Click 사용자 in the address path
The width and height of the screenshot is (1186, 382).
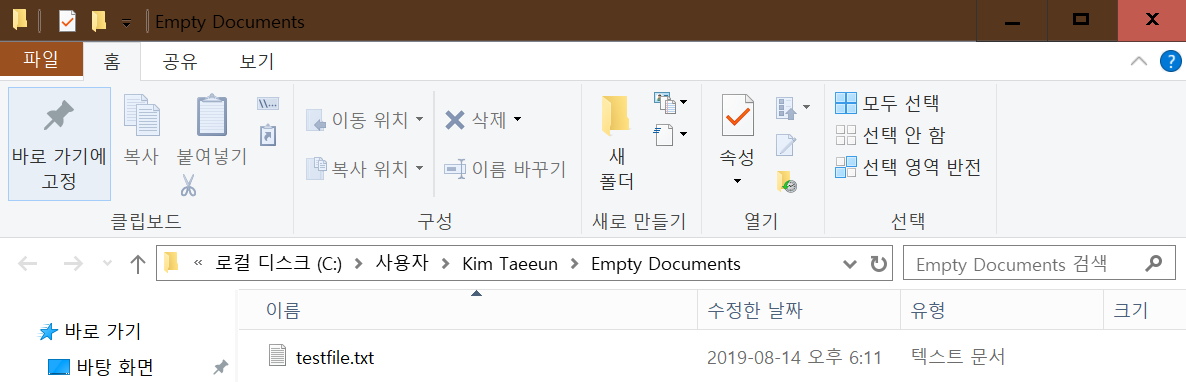pos(402,264)
